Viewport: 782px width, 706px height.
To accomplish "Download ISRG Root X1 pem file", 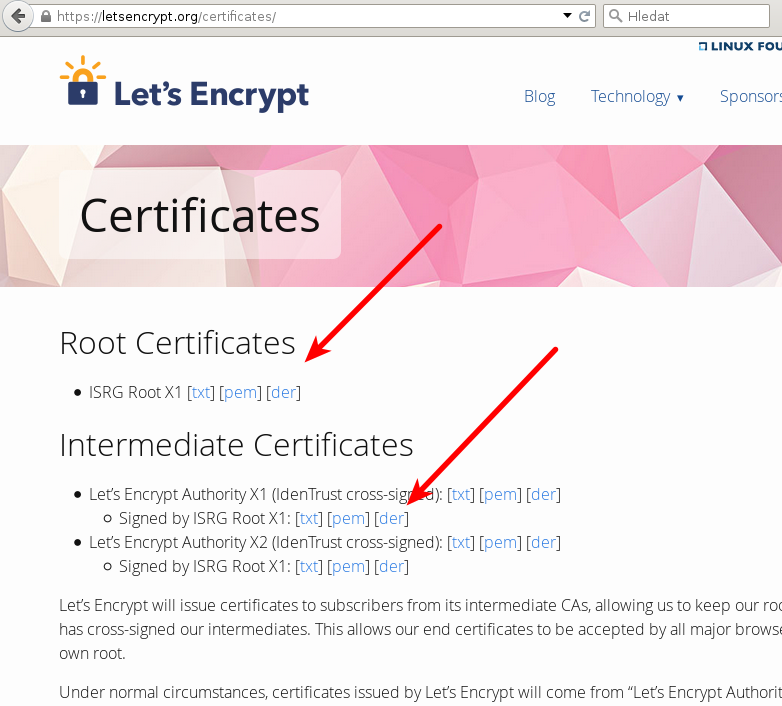I will (x=240, y=393).
